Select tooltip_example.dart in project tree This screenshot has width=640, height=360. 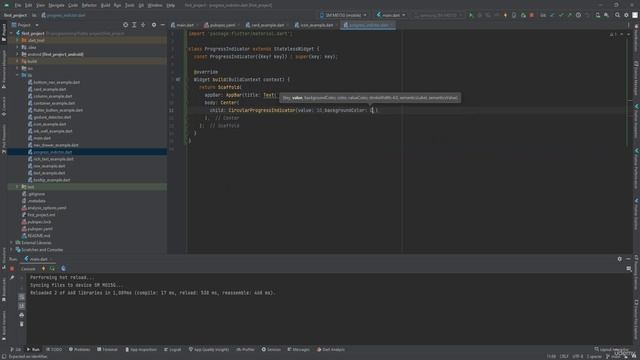(x=51, y=180)
